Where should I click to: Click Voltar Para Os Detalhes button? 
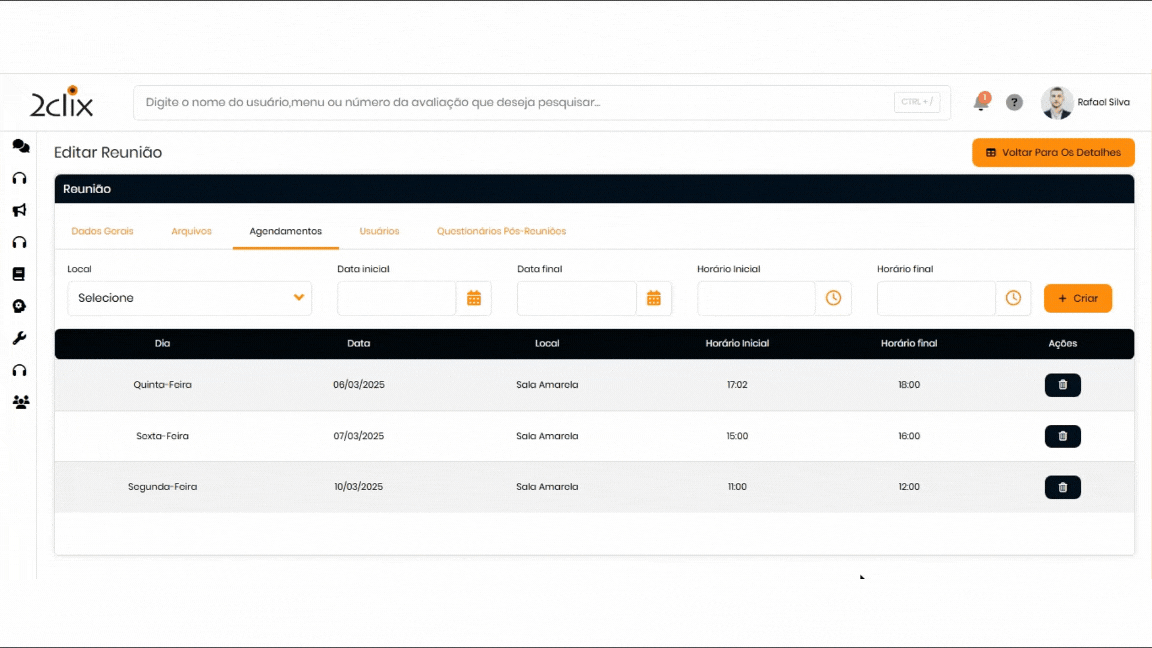point(1053,153)
